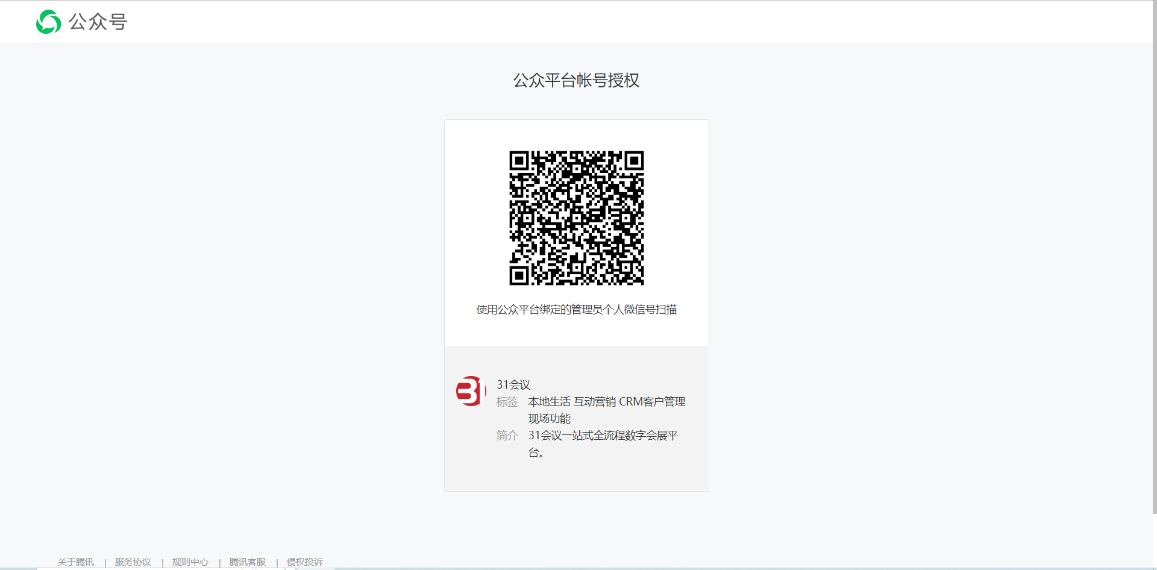Click the 现场功能 tag
1157x570 pixels.
(548, 418)
